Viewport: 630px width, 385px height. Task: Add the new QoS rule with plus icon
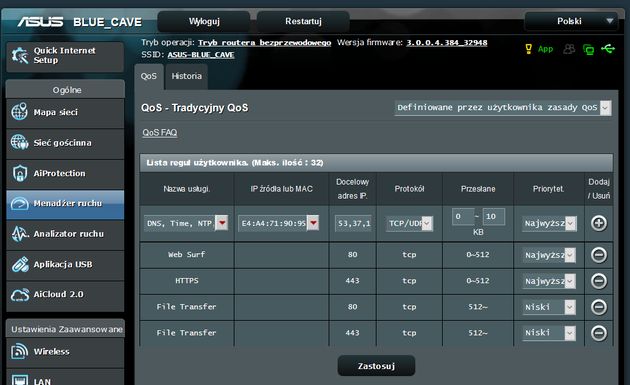(599, 223)
